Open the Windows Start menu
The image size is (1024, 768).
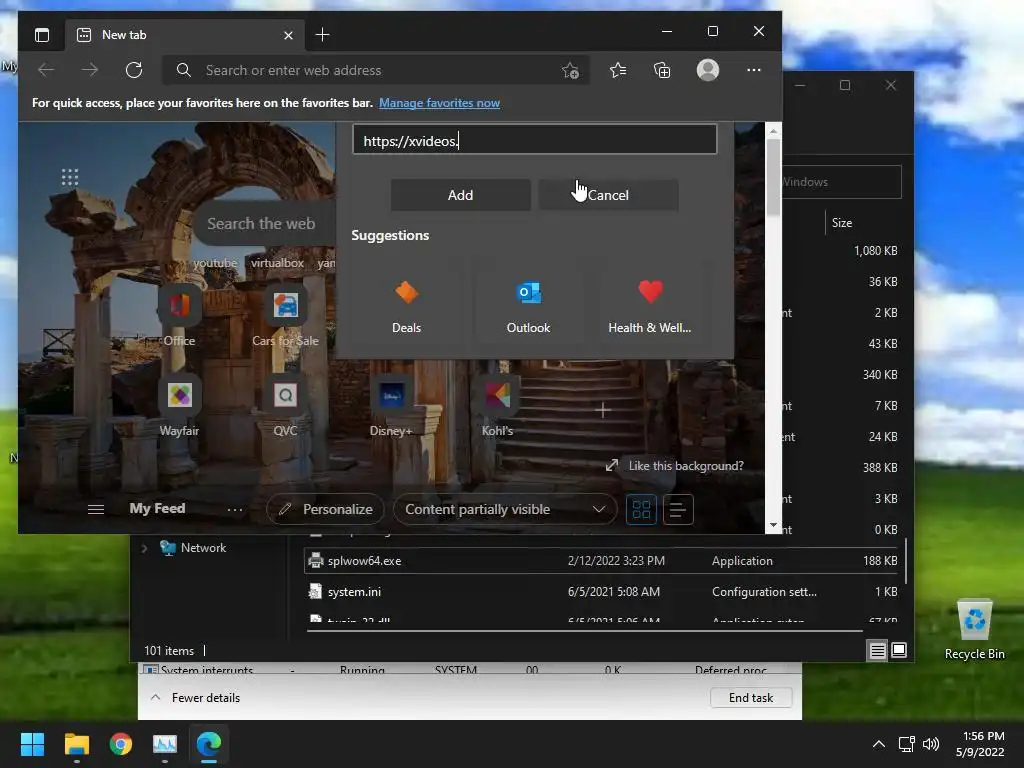pos(32,744)
